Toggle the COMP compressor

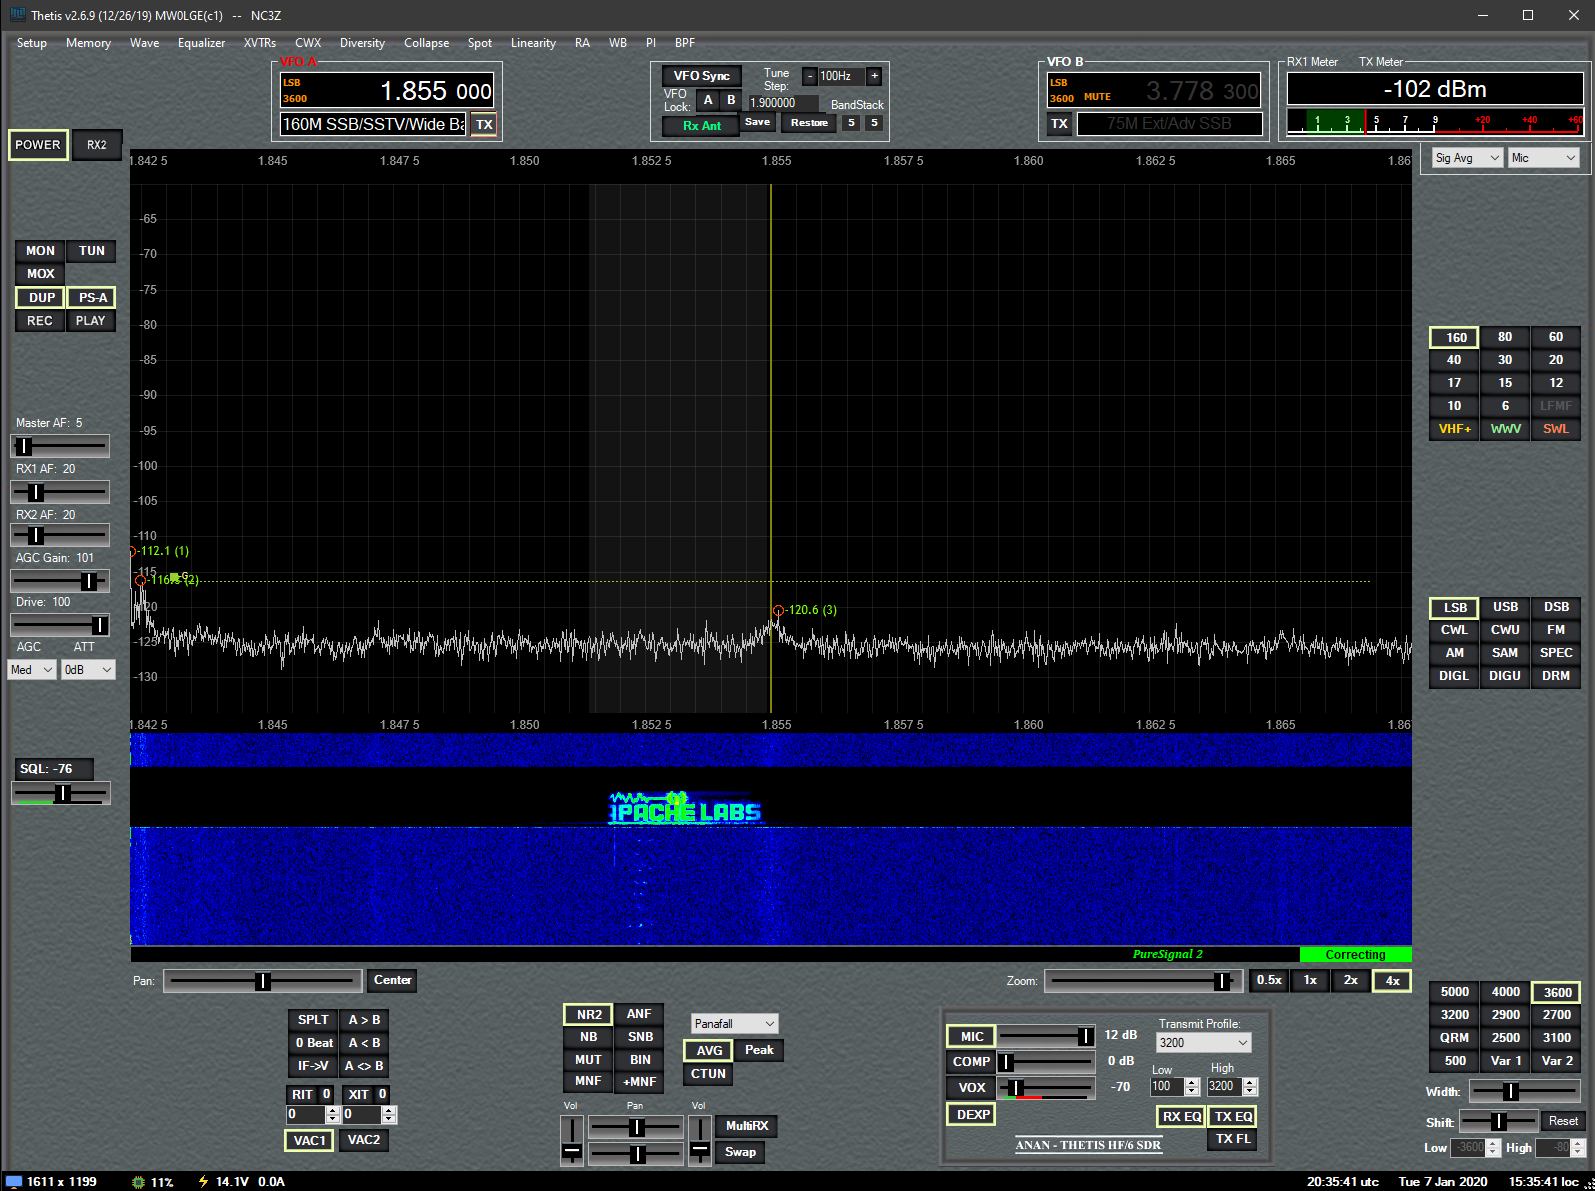tap(971, 1062)
